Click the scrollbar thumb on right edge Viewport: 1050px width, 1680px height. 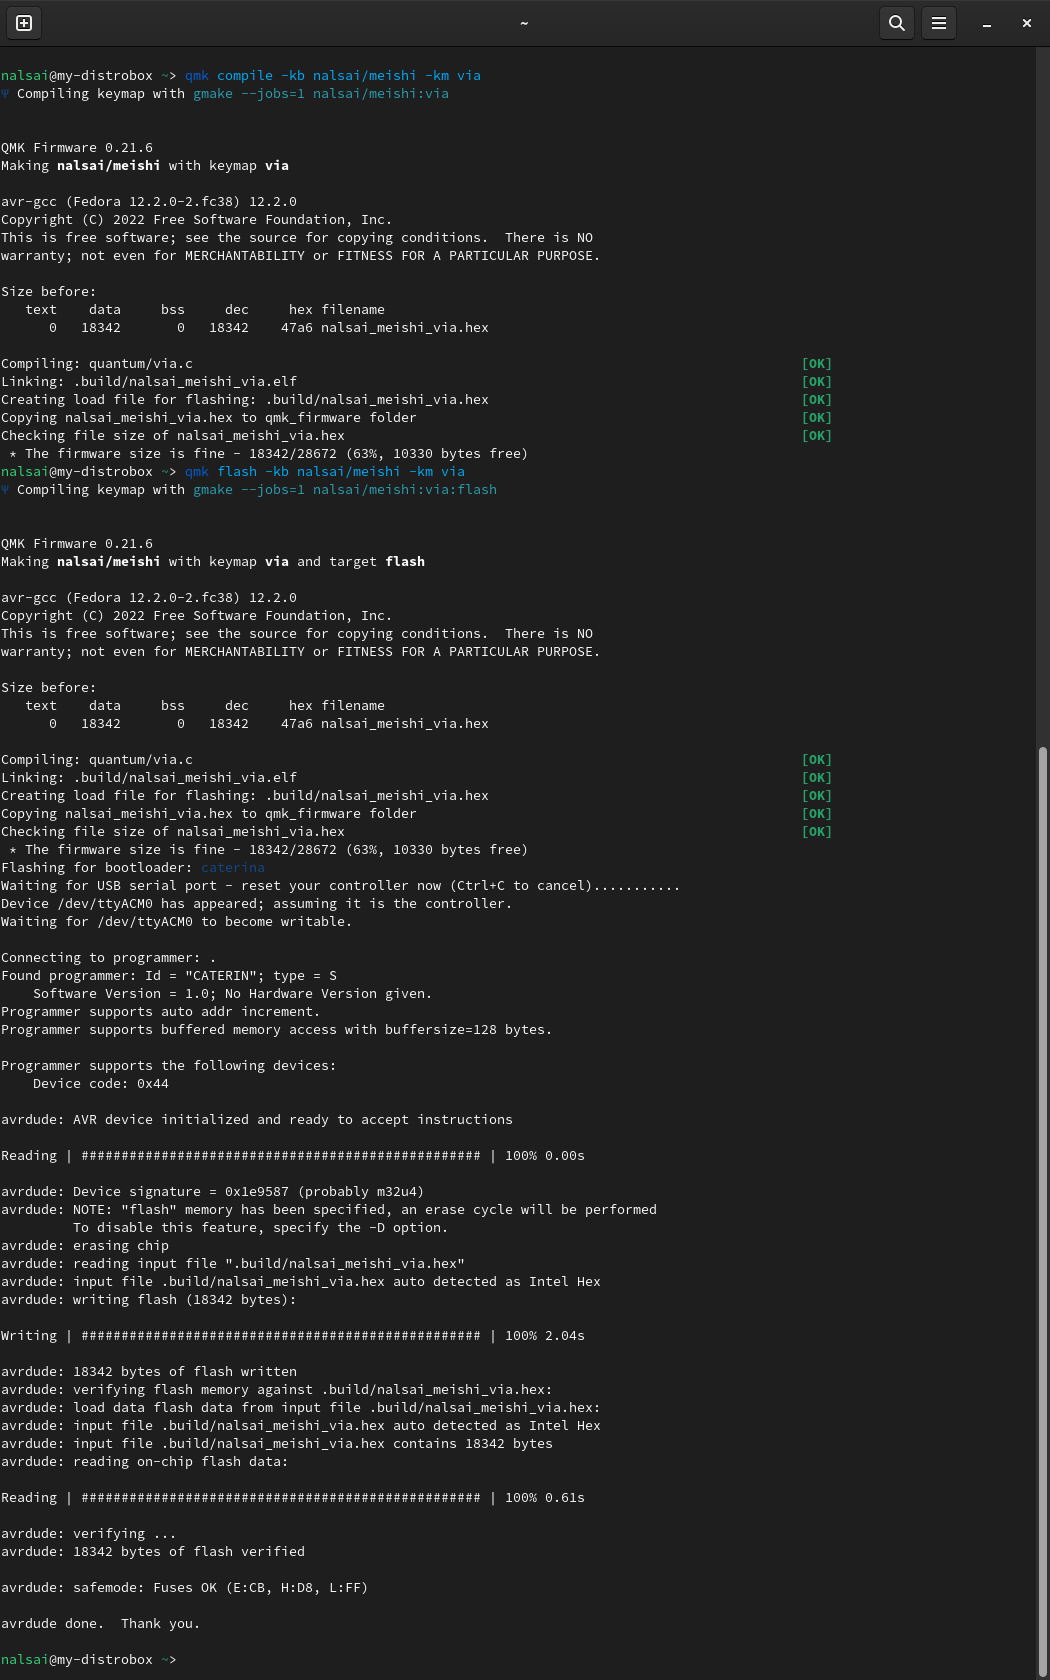tap(1043, 1200)
